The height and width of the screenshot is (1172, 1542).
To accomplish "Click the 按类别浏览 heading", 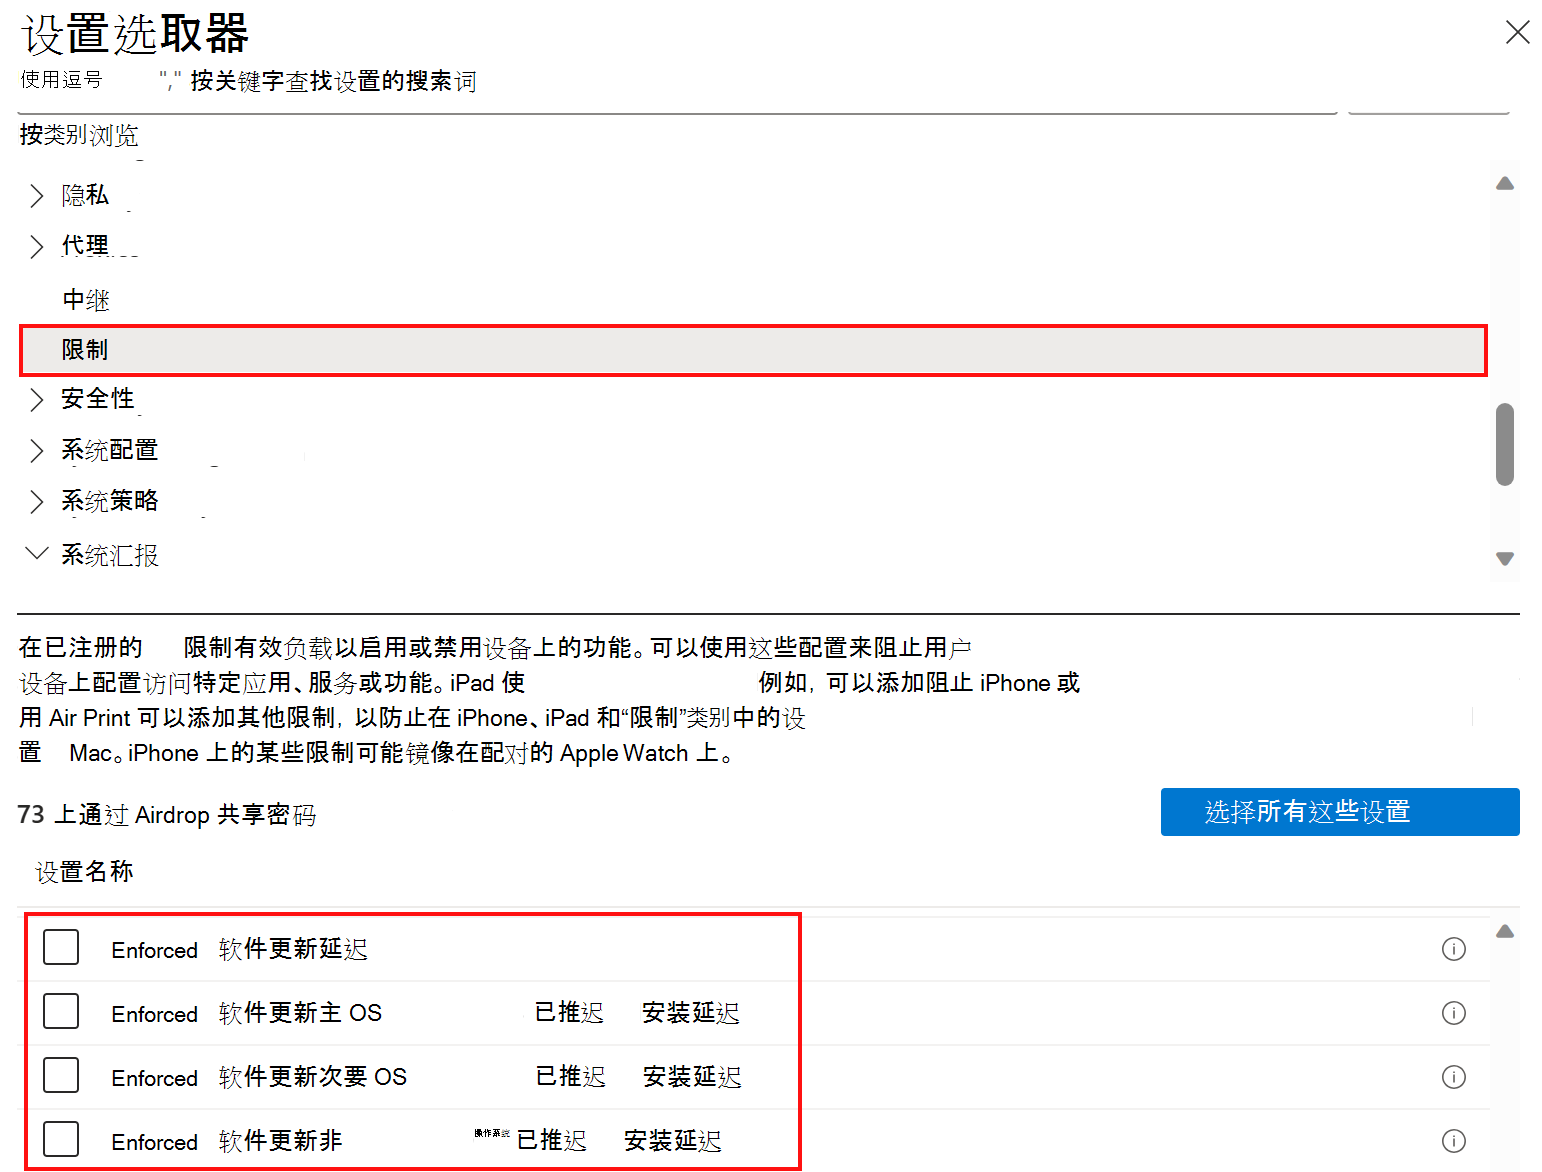I will (x=79, y=135).
